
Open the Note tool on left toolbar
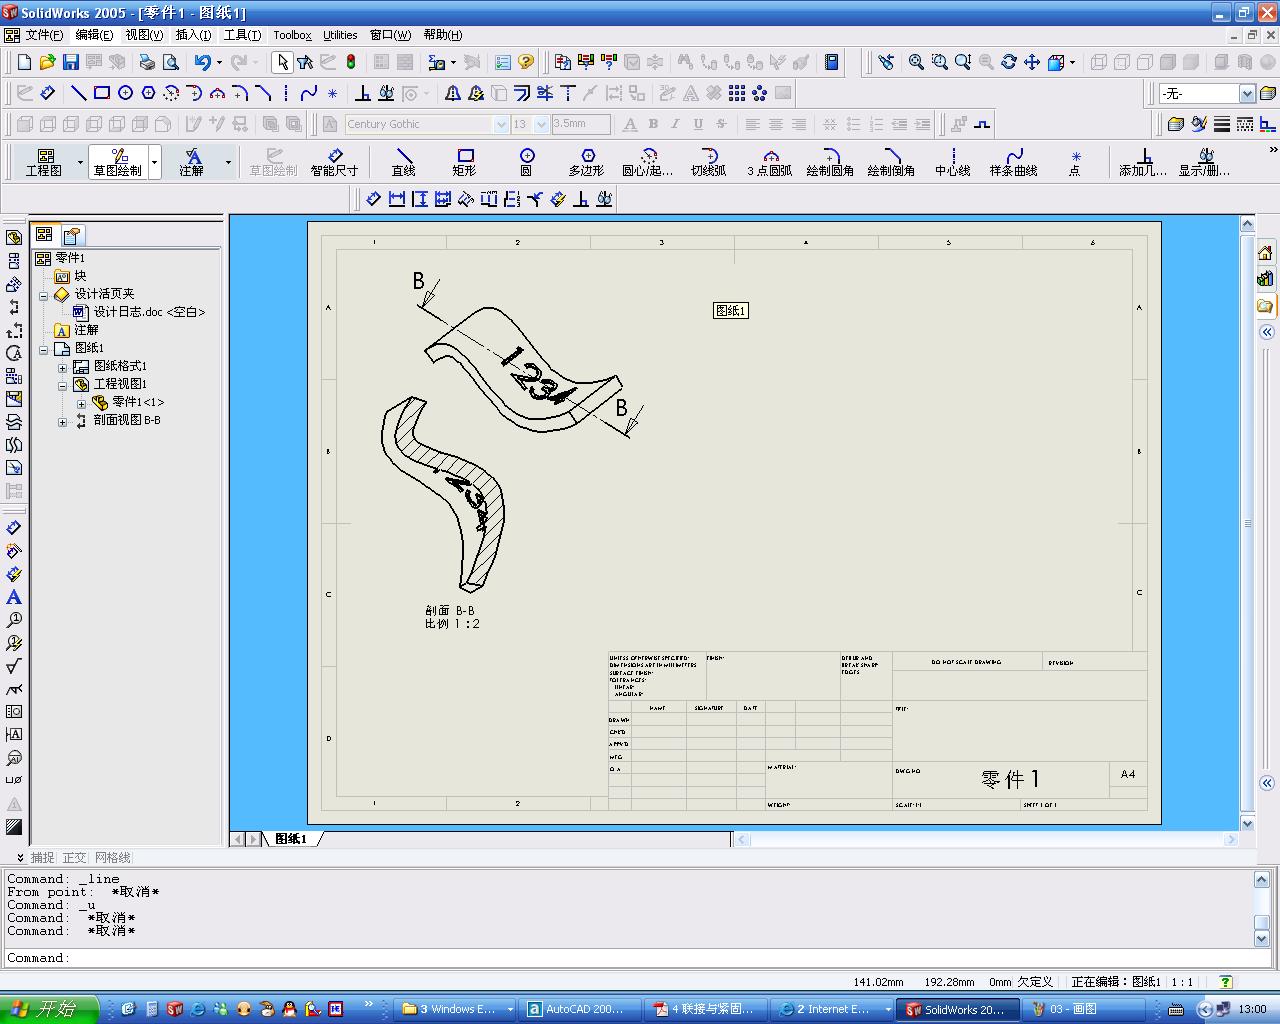coord(14,597)
